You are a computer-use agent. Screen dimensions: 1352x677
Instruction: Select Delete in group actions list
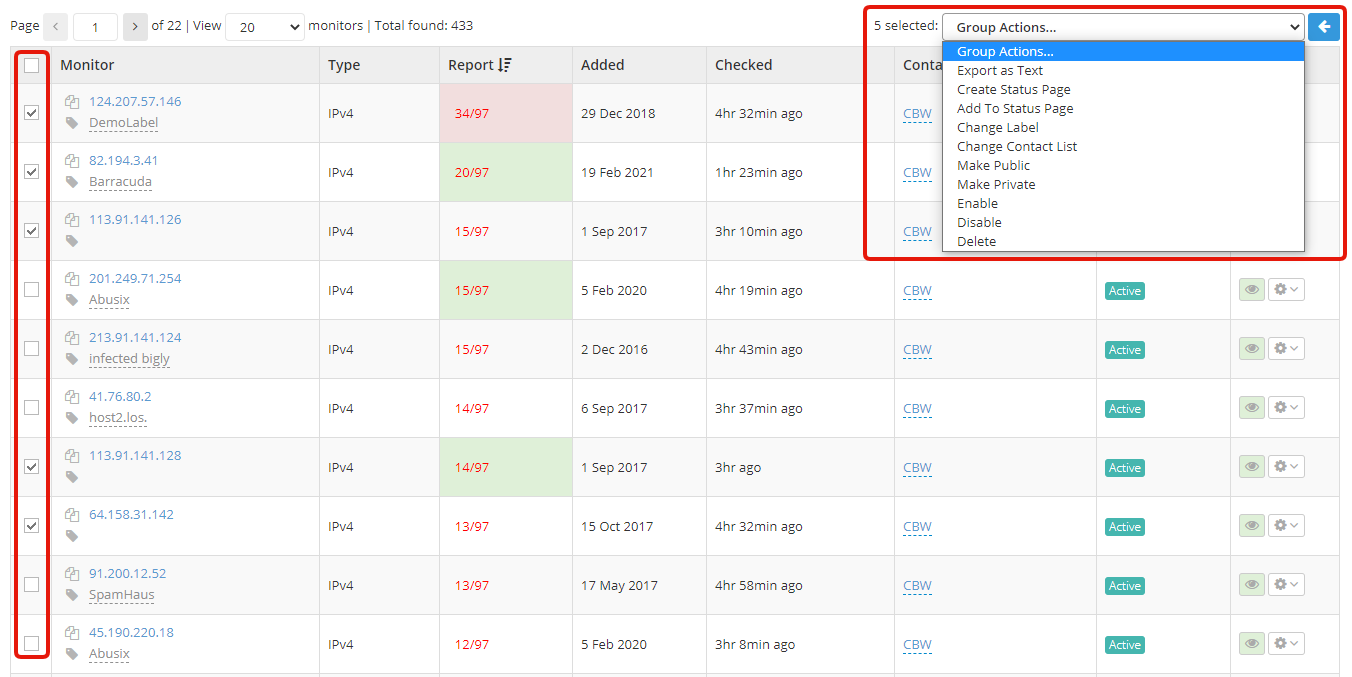pos(976,242)
